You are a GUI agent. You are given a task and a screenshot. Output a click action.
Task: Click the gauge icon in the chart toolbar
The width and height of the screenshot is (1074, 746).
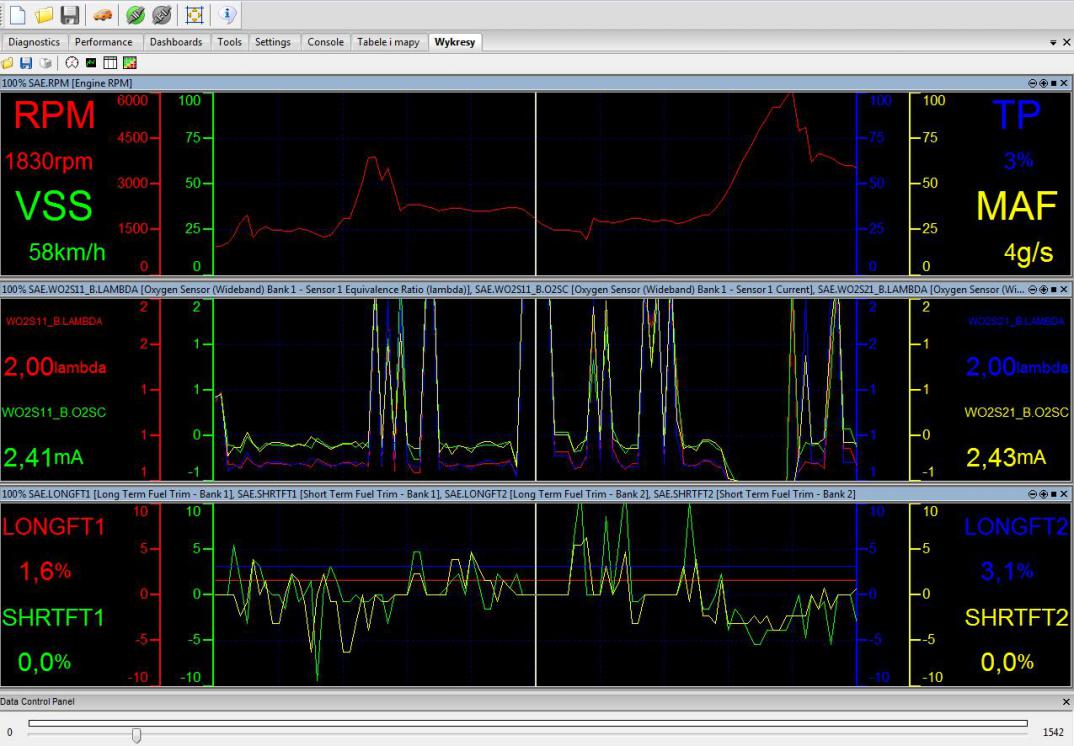tap(72, 63)
